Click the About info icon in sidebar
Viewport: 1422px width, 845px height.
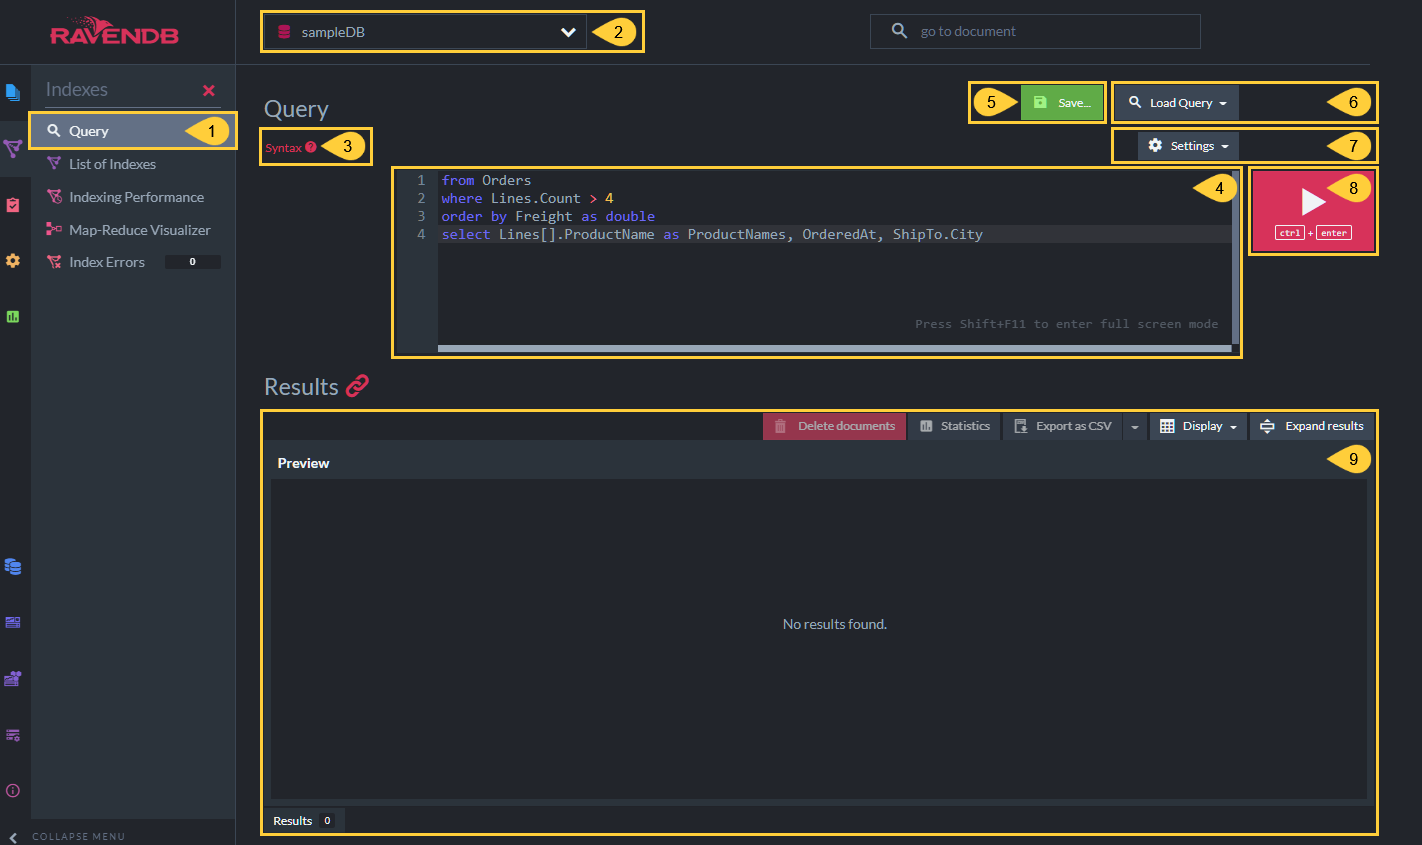click(13, 791)
